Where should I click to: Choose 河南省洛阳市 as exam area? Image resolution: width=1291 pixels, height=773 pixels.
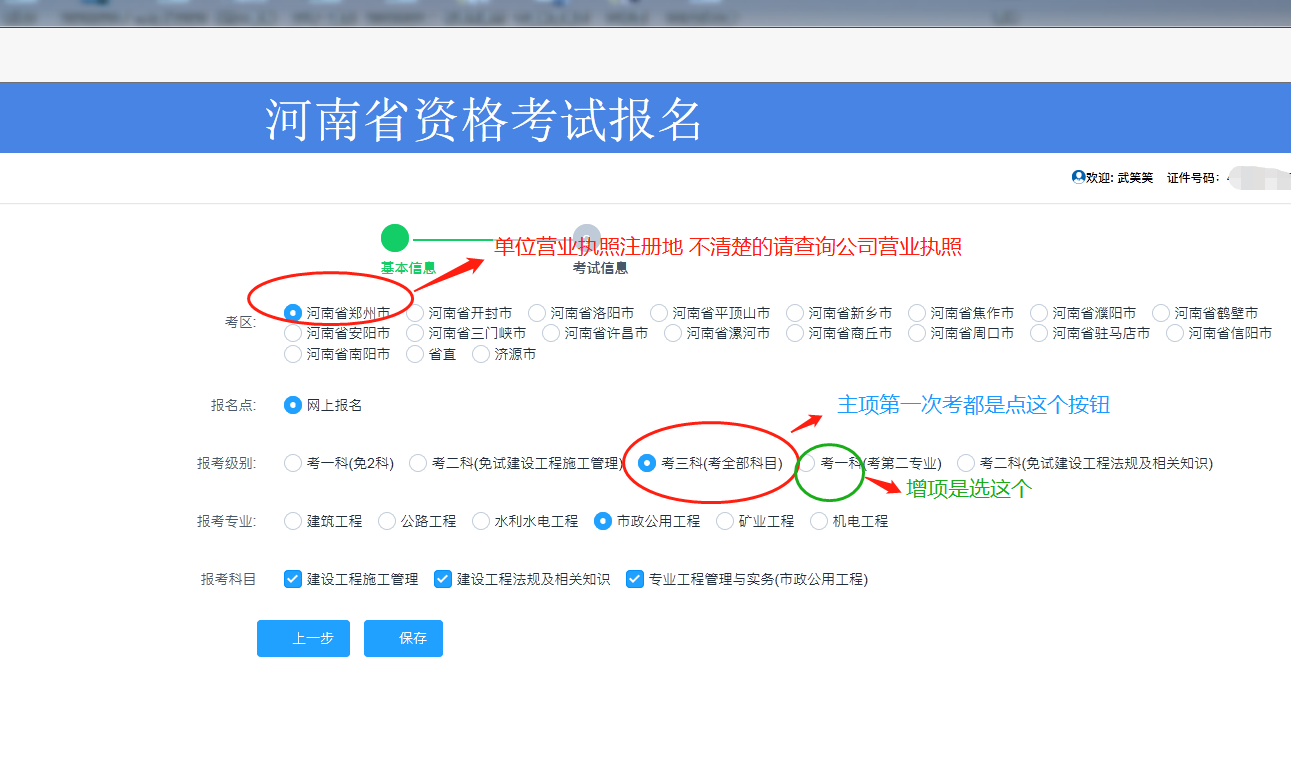tap(537, 313)
